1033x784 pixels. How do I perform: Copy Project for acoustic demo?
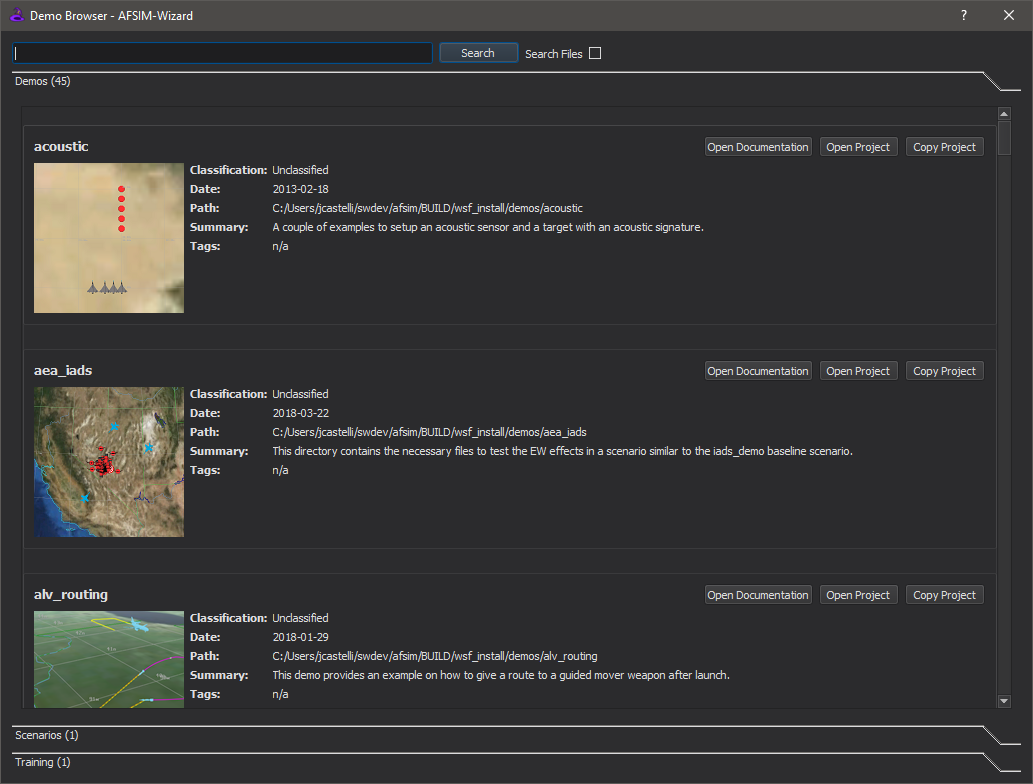[944, 147]
